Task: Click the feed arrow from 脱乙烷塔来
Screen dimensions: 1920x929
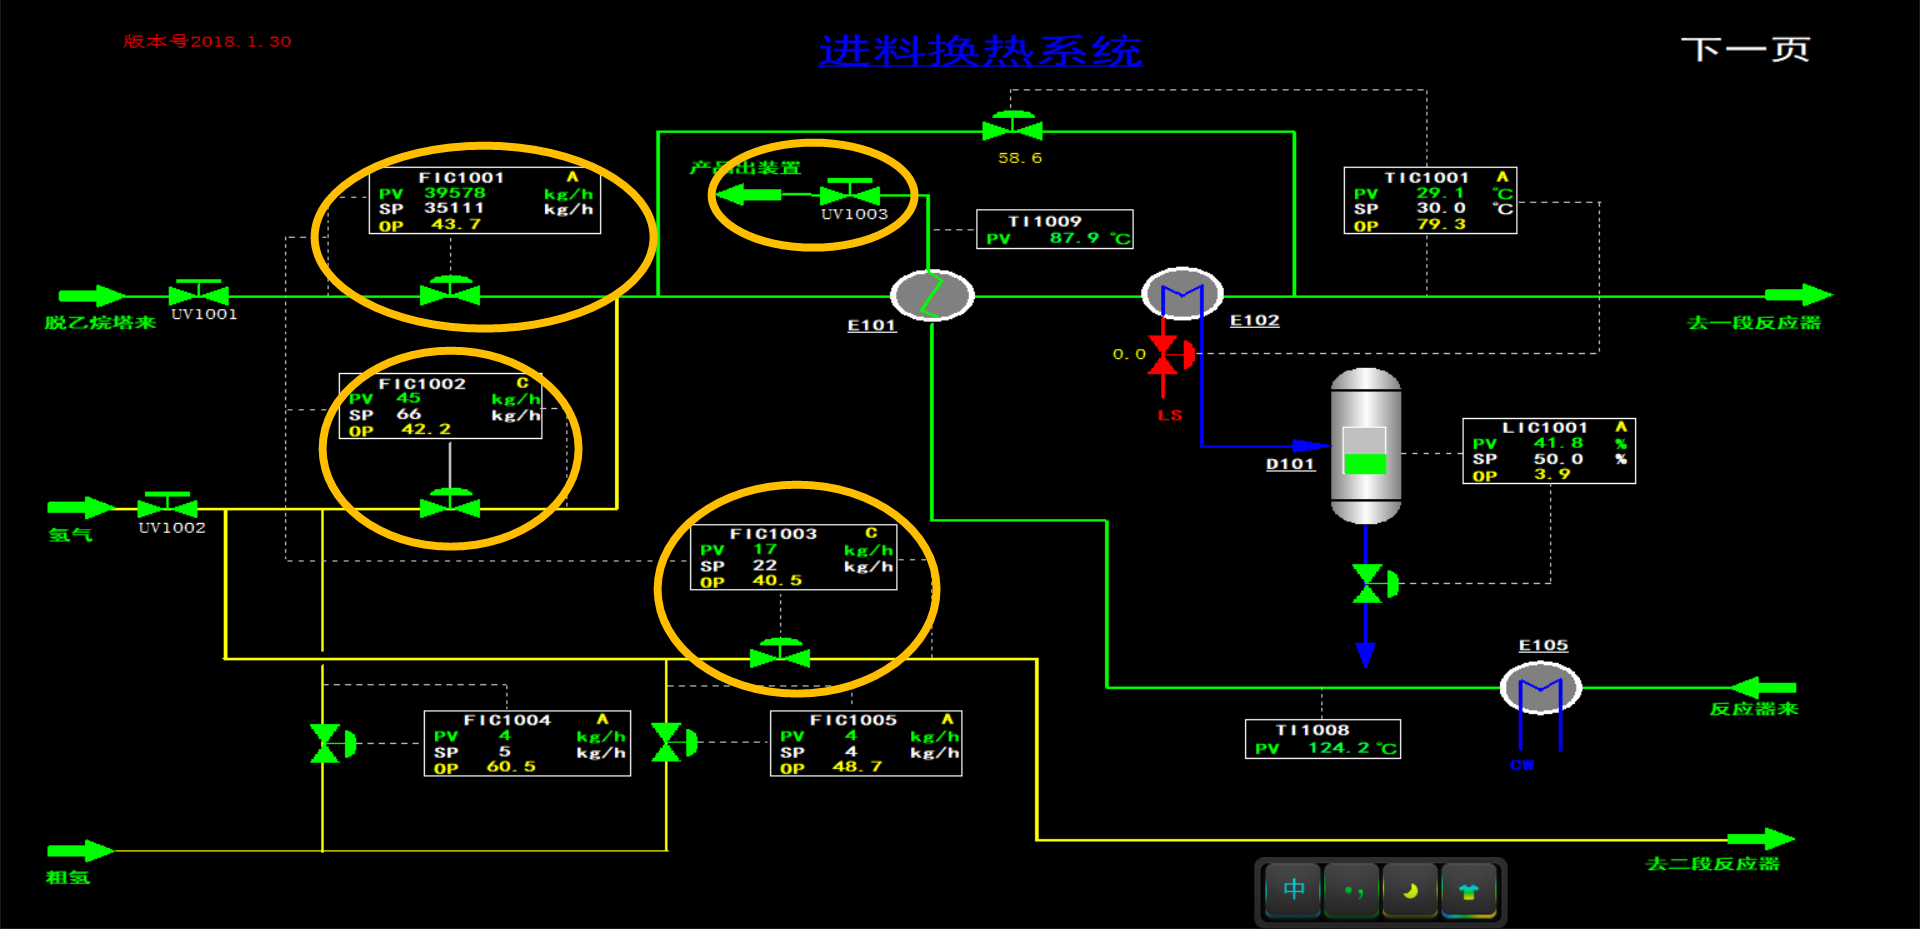Action: tap(92, 296)
